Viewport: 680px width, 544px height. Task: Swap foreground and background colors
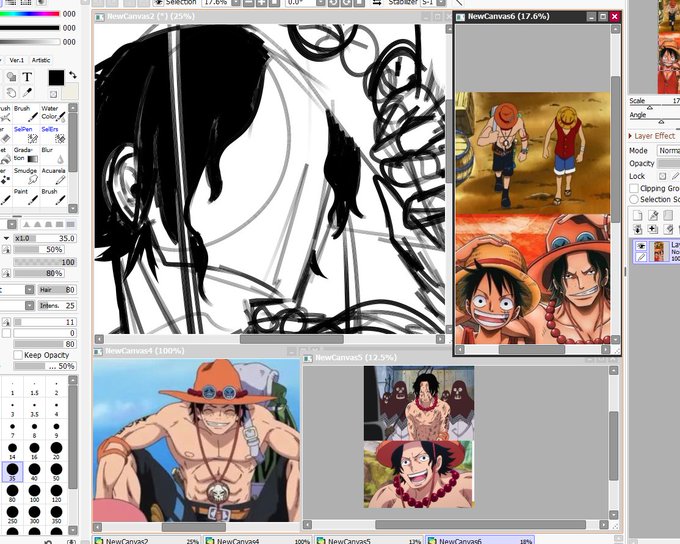(72, 75)
